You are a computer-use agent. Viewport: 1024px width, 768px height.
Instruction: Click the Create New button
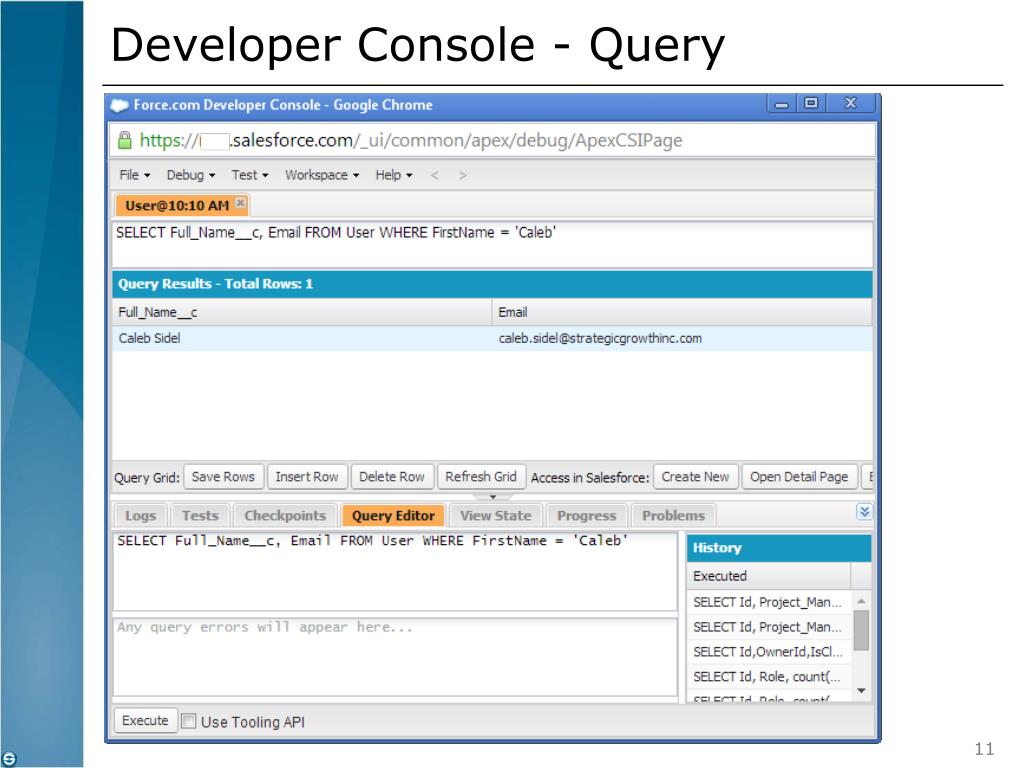696,477
